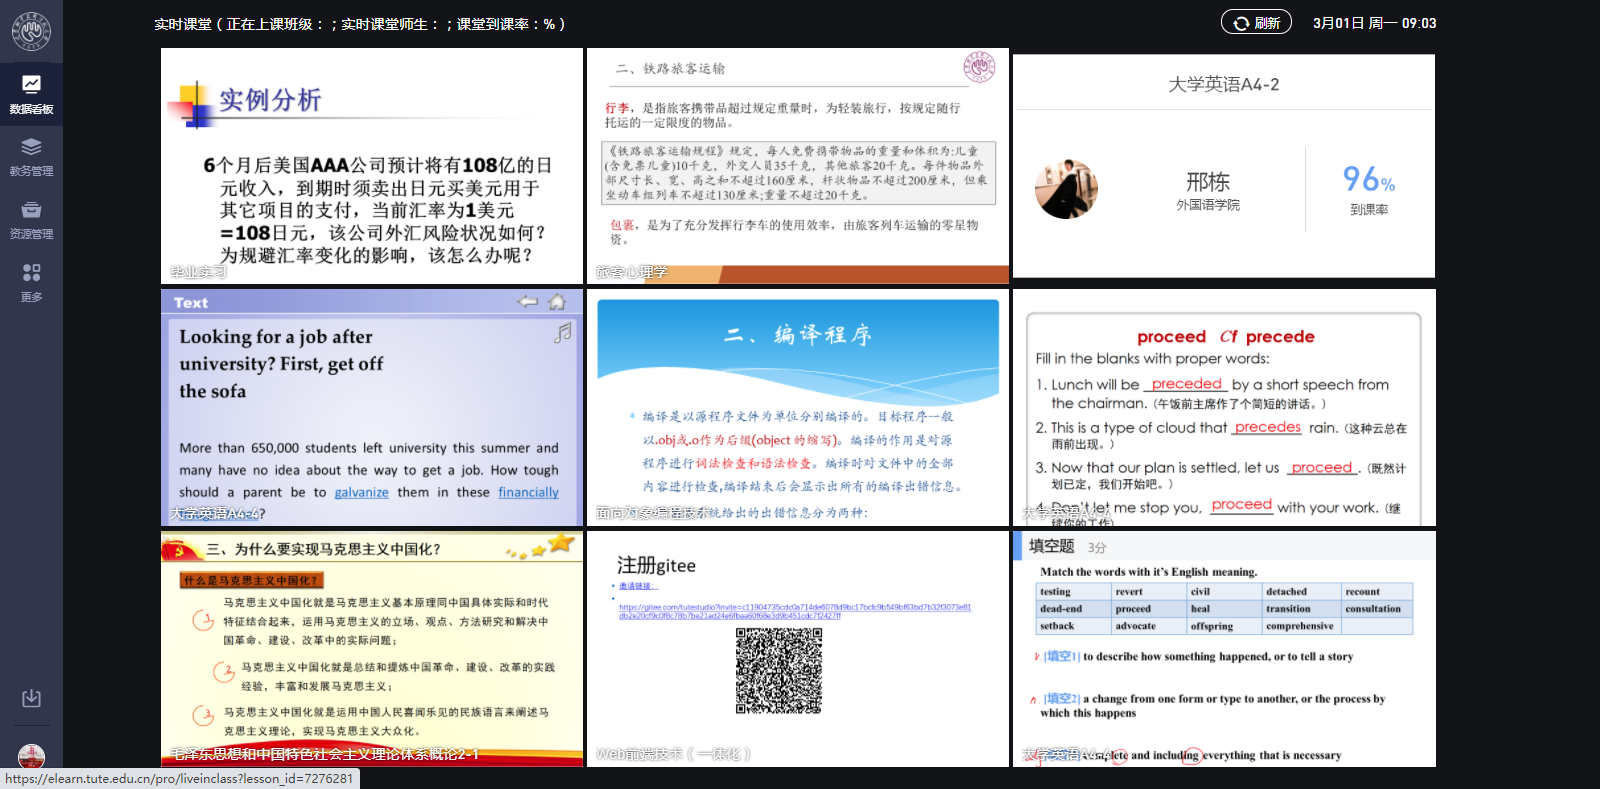
Task: Click the back arrow on the Text slide
Action: point(527,302)
